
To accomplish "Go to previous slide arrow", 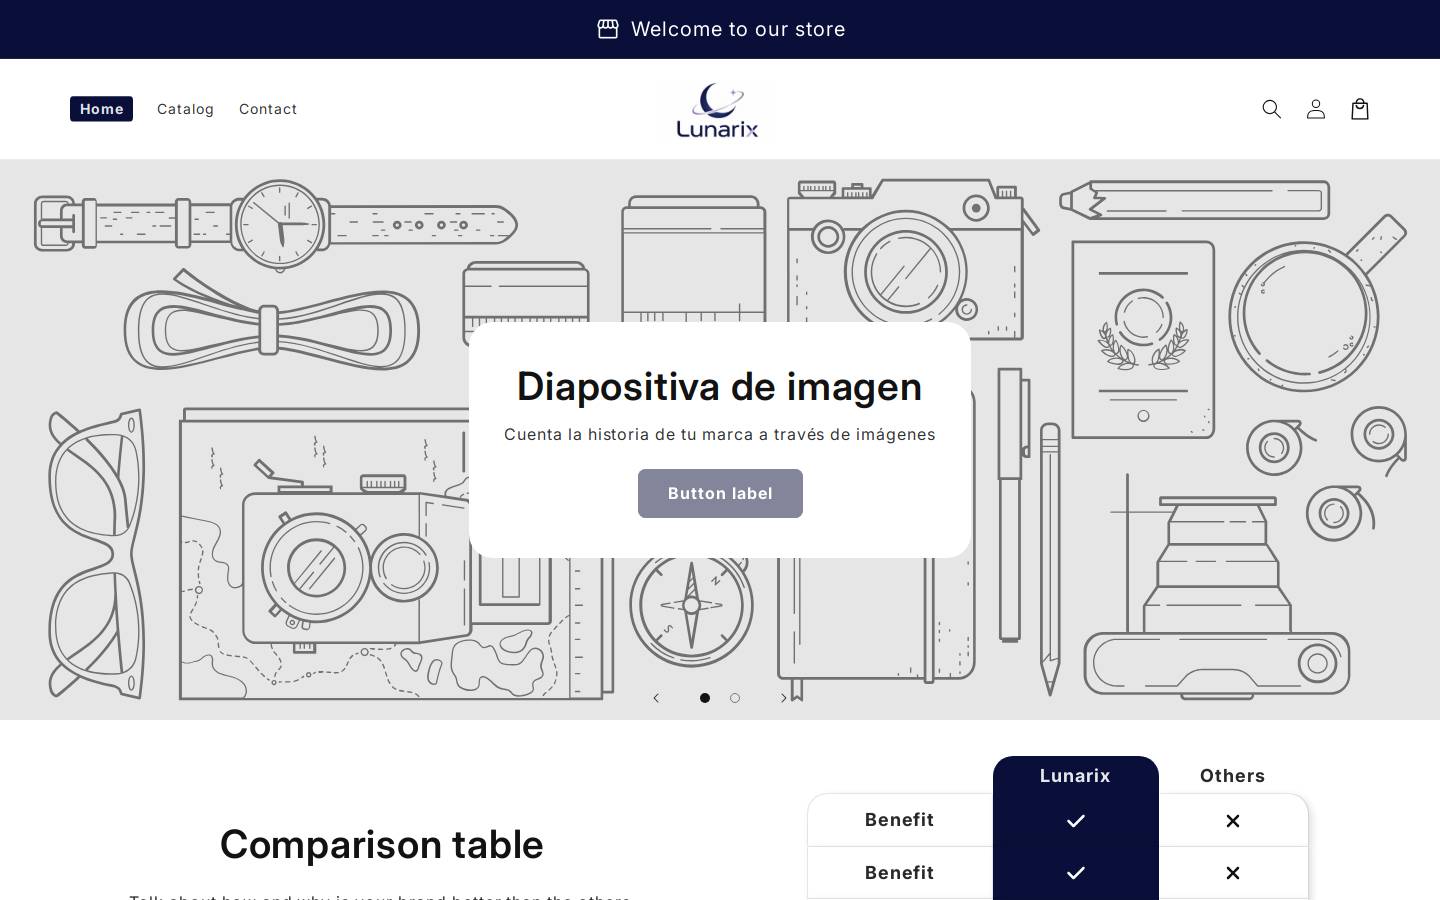I will point(656,698).
